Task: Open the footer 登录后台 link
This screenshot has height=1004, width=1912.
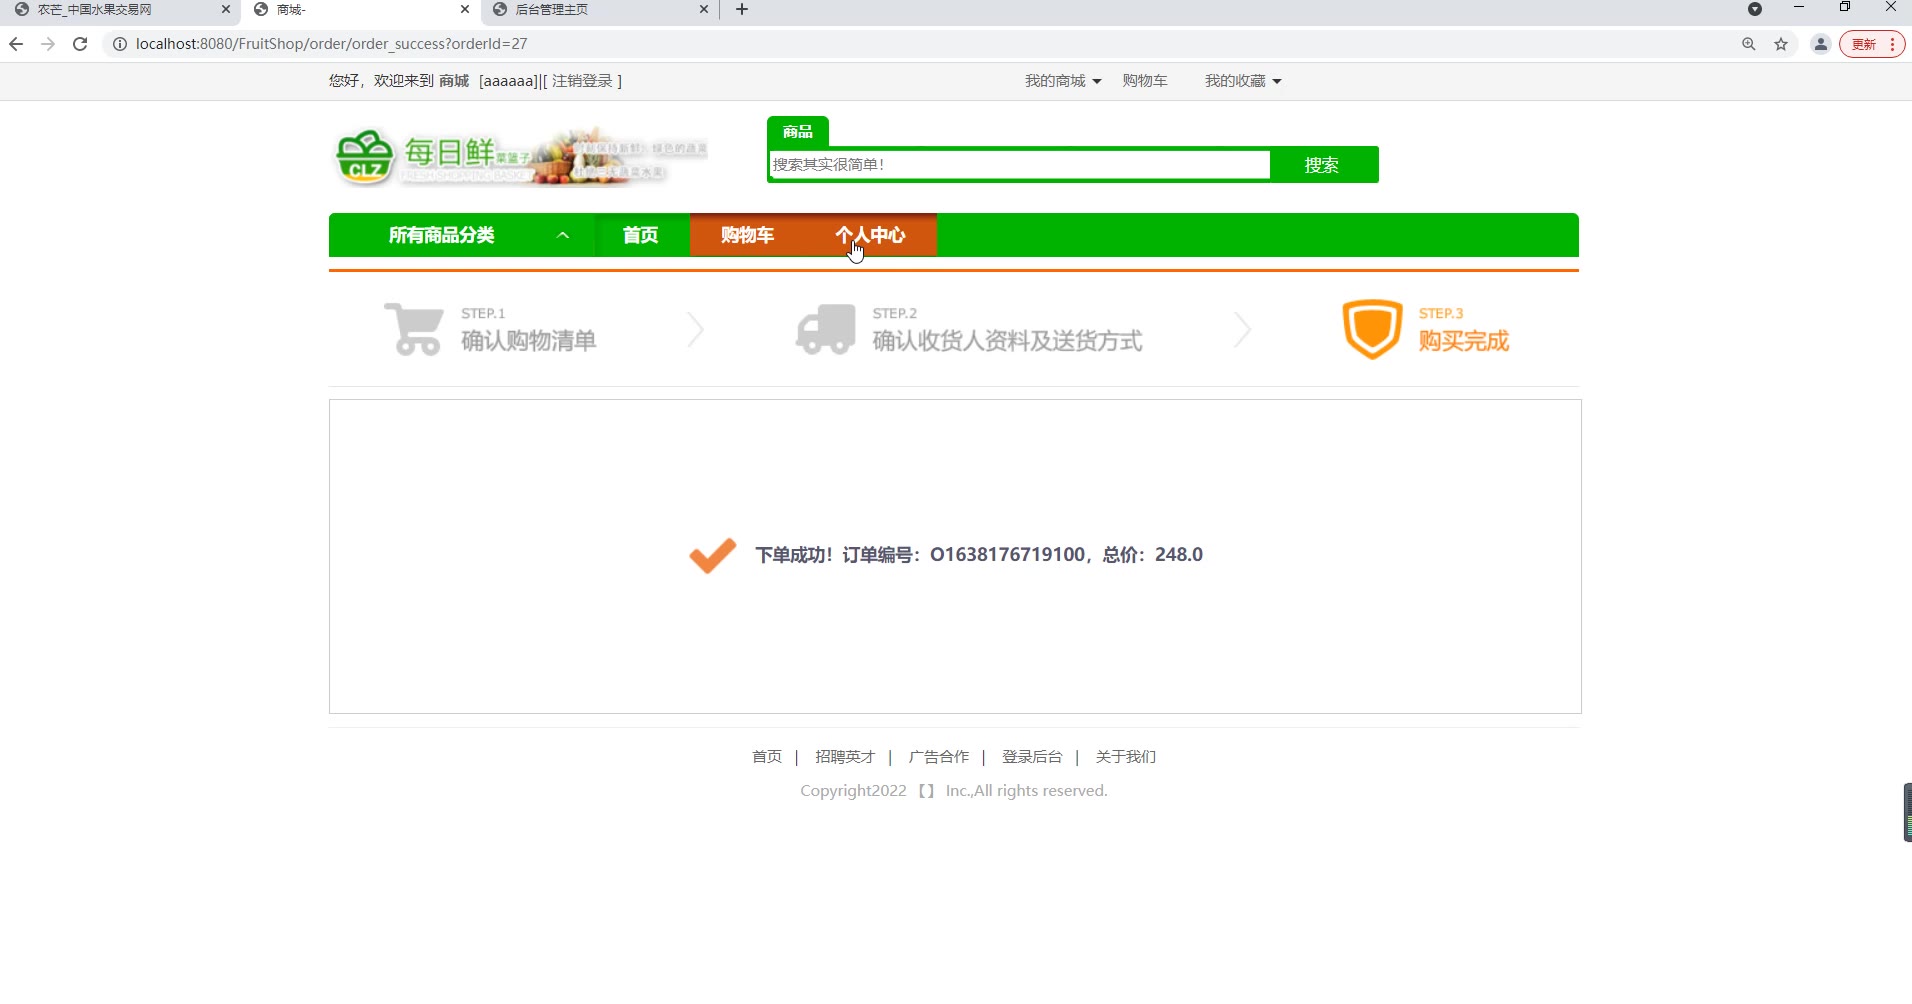Action: pyautogui.click(x=1032, y=757)
